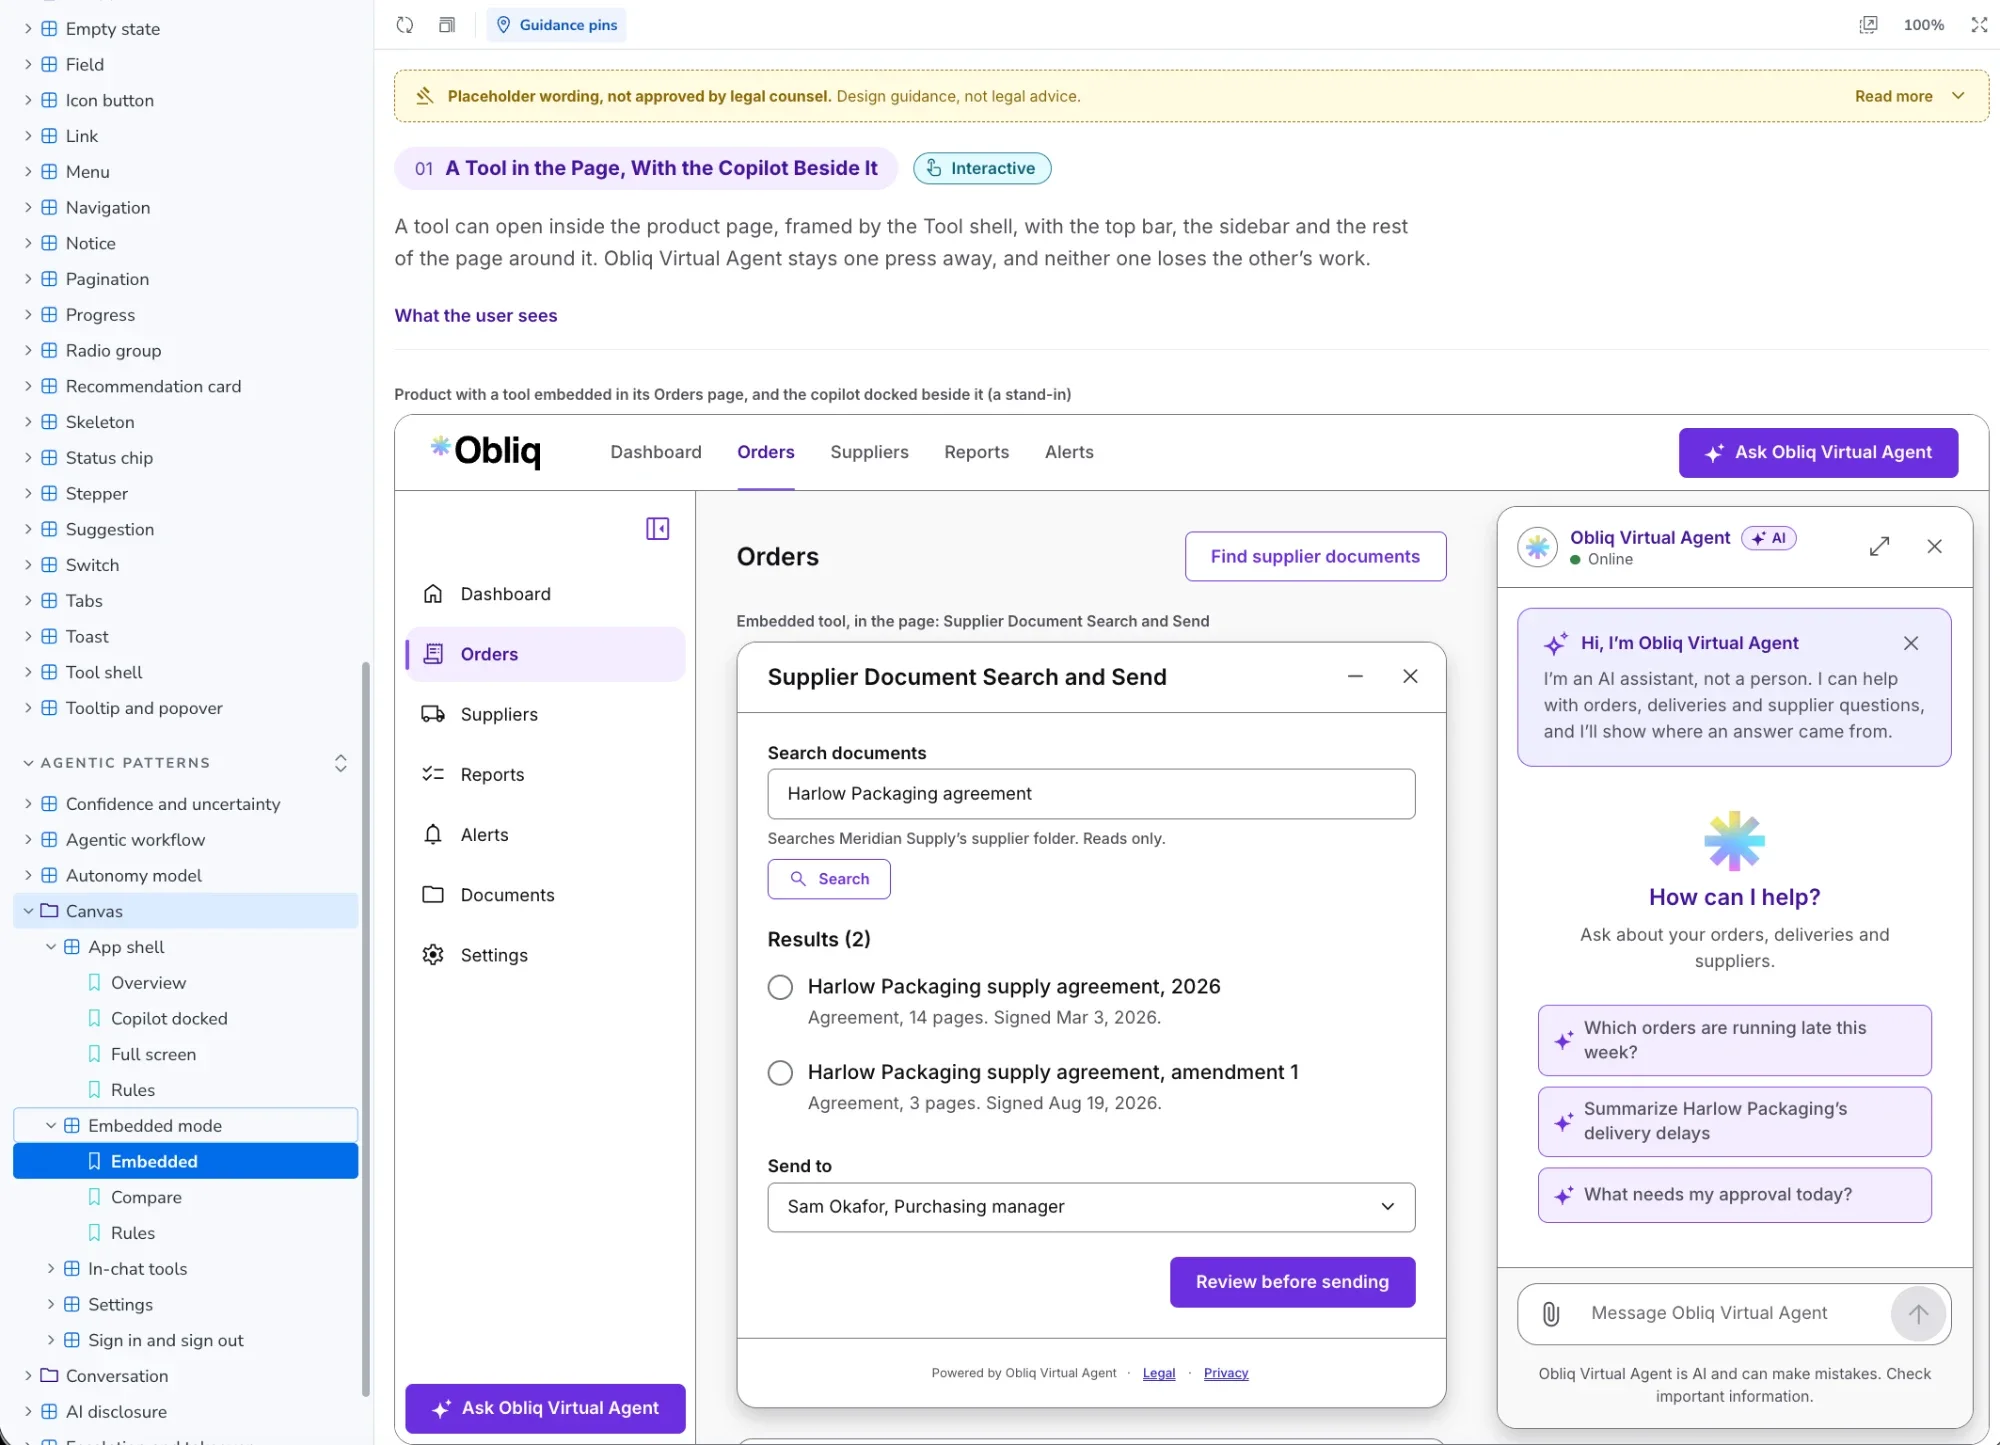Toggle the Guidance pins button
This screenshot has width=2000, height=1445.
coord(557,25)
